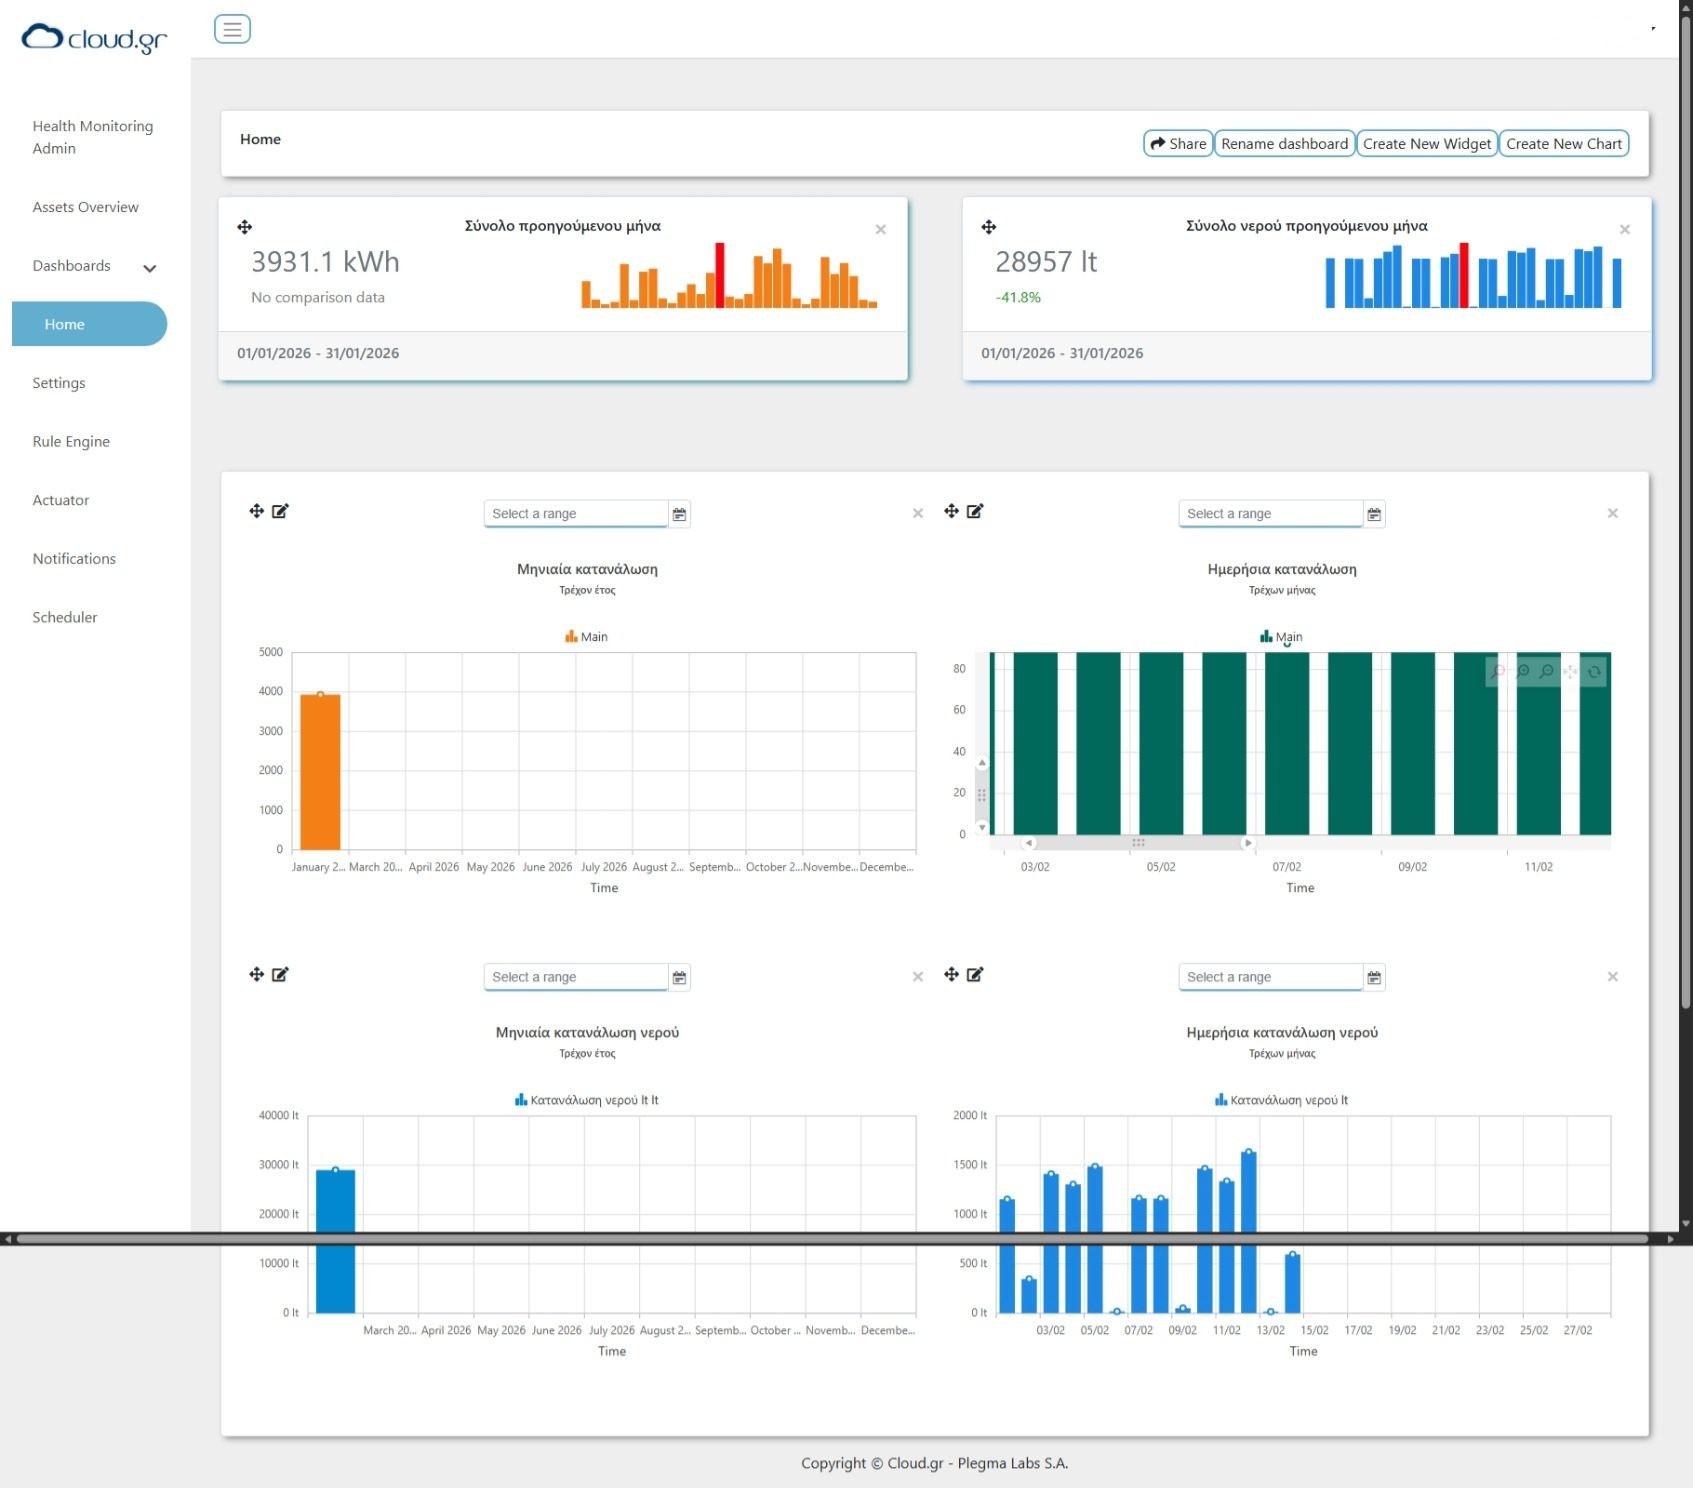Image resolution: width=1693 pixels, height=1488 pixels.
Task: Edit the Μηνιαία κατανάλωση chart
Action: point(280,511)
